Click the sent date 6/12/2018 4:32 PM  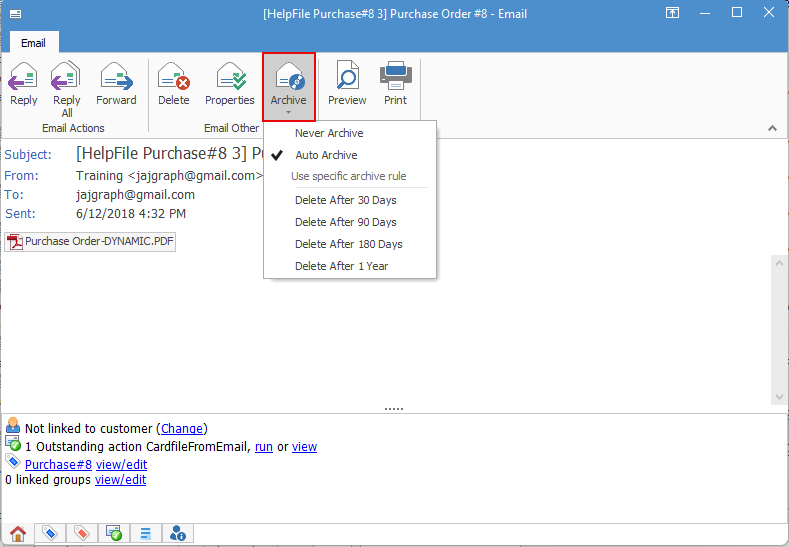(x=131, y=214)
